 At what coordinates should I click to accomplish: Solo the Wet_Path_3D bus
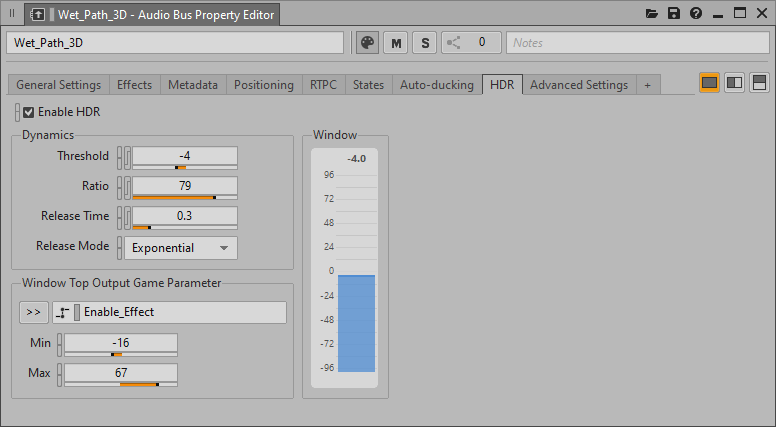click(x=425, y=43)
